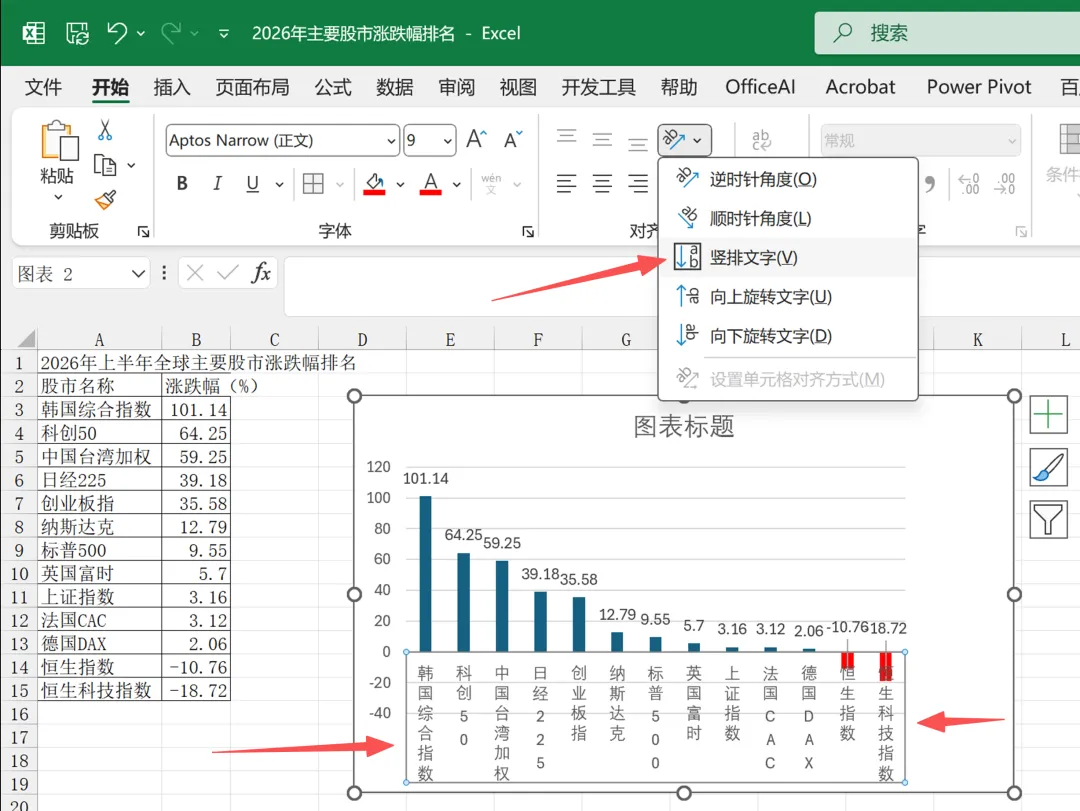Switch to the 视图 tab
Image resolution: width=1080 pixels, height=811 pixels.
[x=518, y=88]
